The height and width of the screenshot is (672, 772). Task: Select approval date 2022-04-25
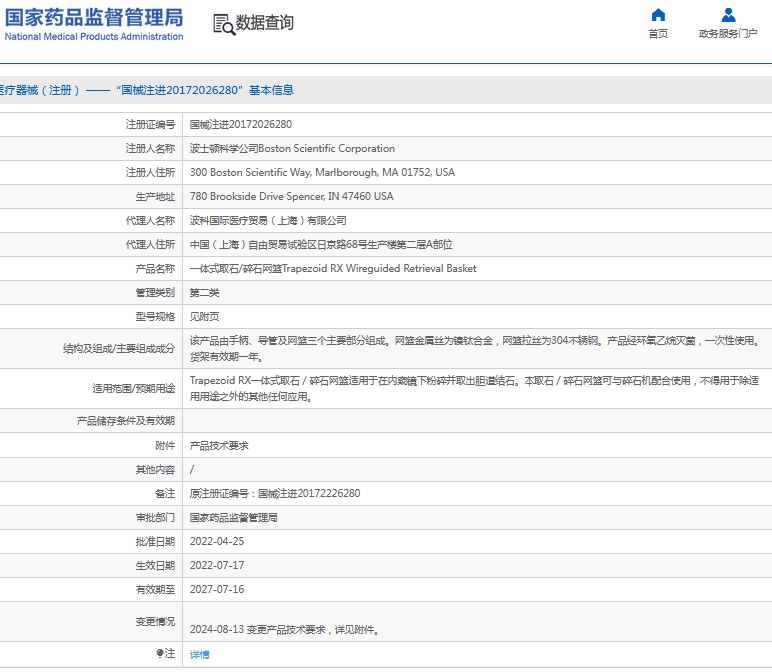pyautogui.click(x=217, y=542)
